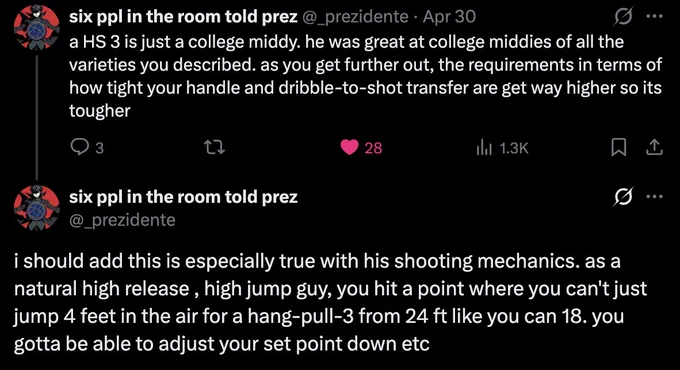Open first tweet's profile avatar

click(37, 27)
